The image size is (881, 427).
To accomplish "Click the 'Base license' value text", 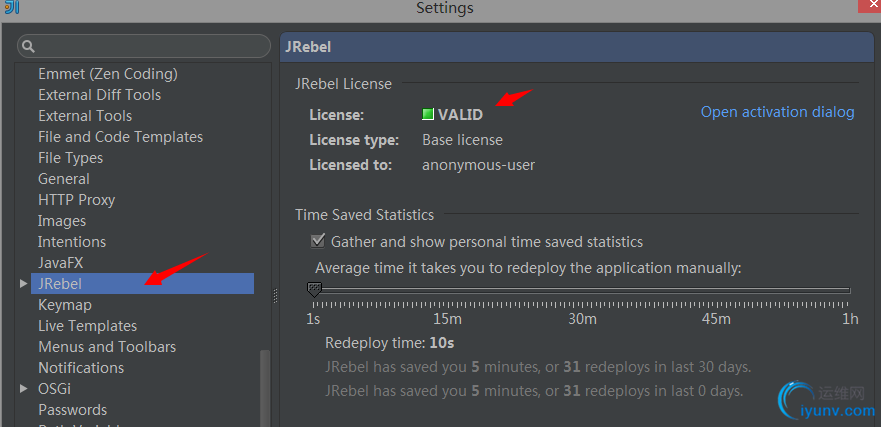I will pyautogui.click(x=462, y=140).
